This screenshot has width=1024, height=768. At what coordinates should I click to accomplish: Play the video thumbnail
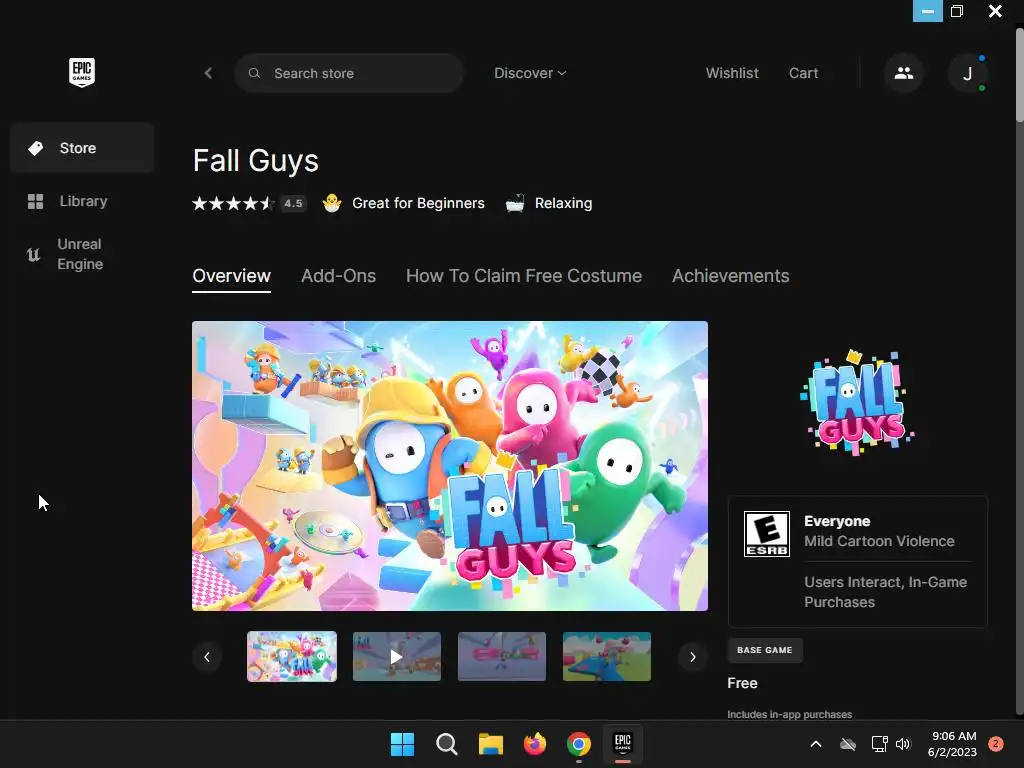point(396,656)
